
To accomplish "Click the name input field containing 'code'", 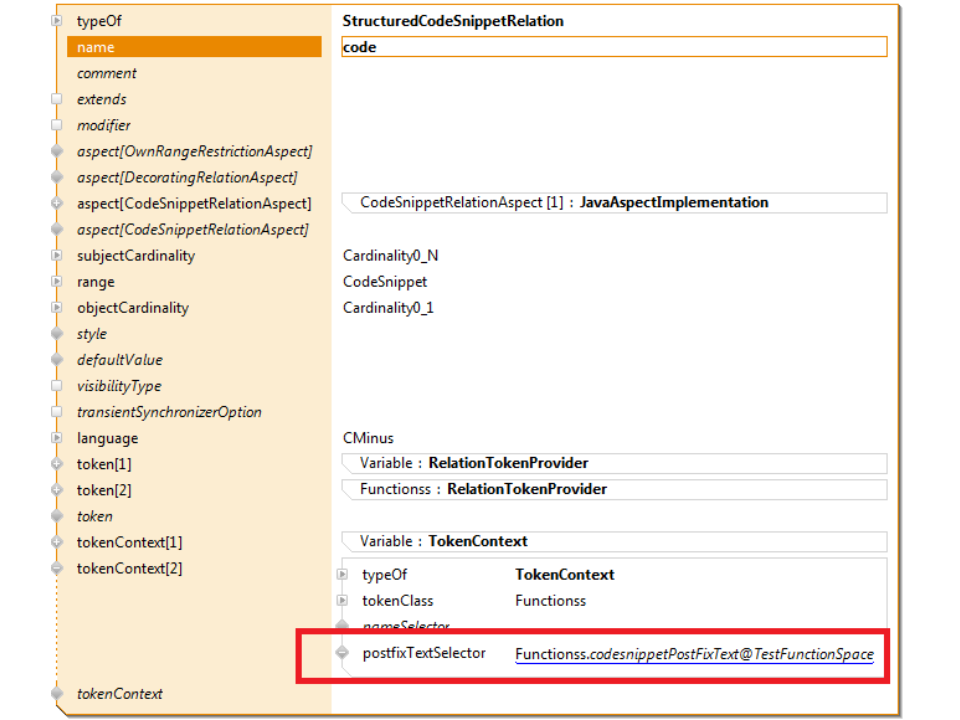I will 613,47.
